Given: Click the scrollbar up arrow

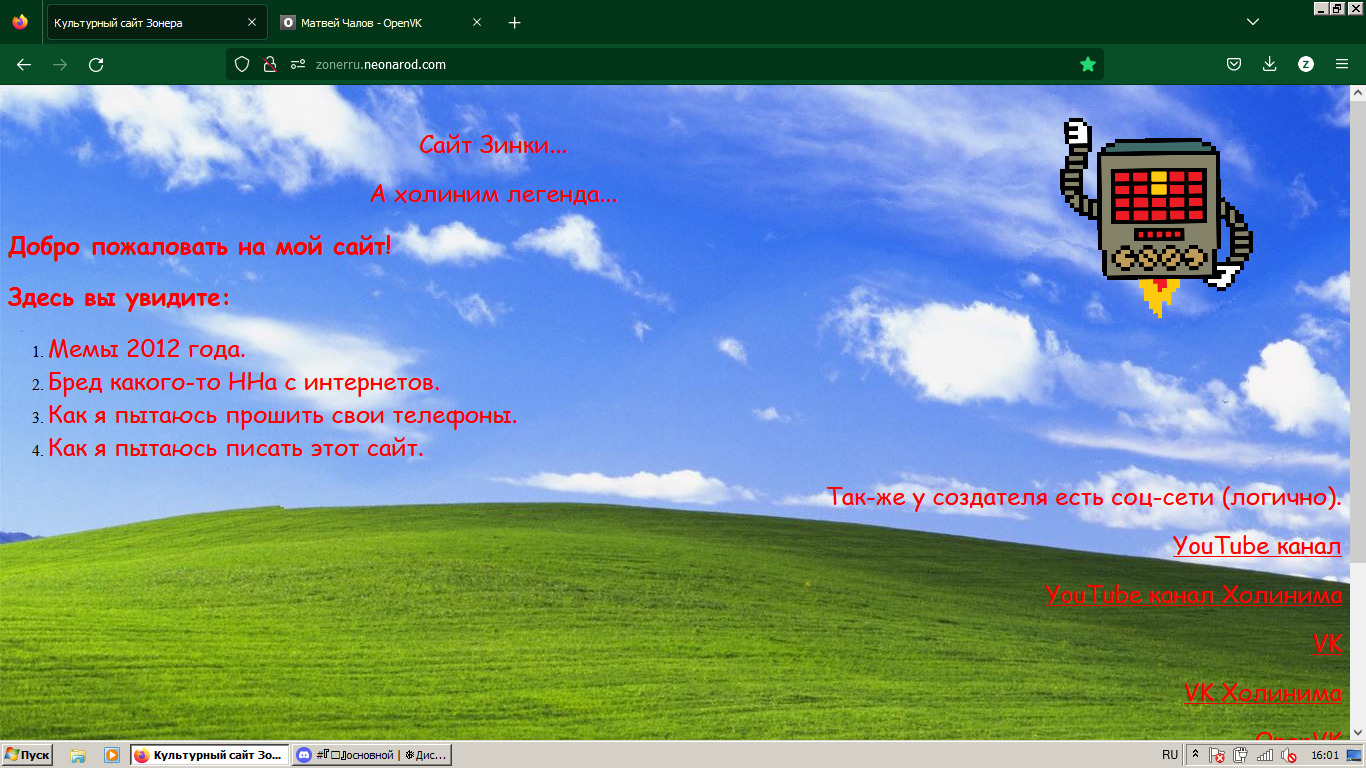Looking at the screenshot, I should point(1358,93).
